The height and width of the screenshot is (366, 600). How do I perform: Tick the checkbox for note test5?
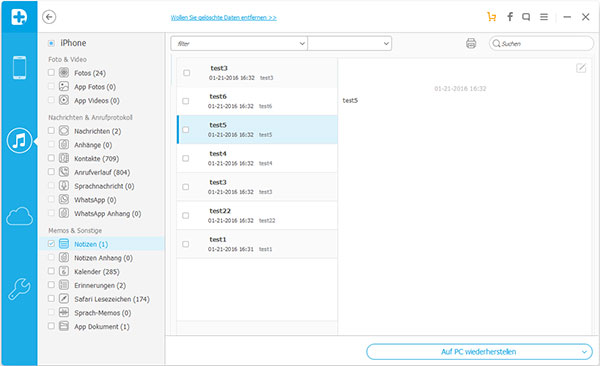(186, 130)
